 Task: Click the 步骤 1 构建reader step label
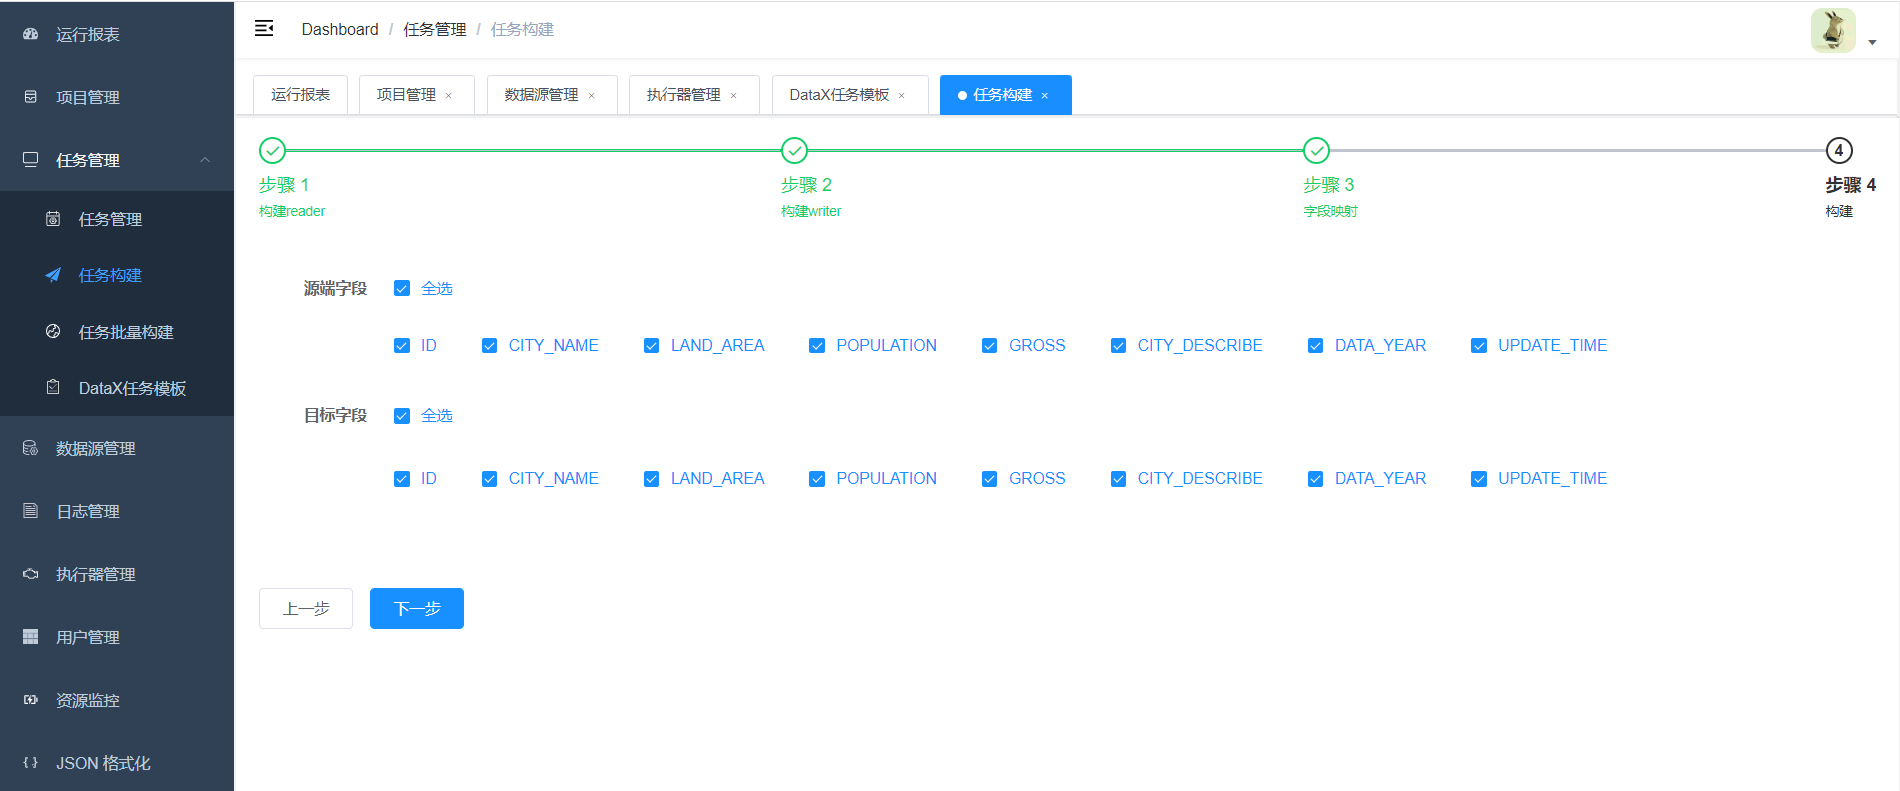(292, 197)
